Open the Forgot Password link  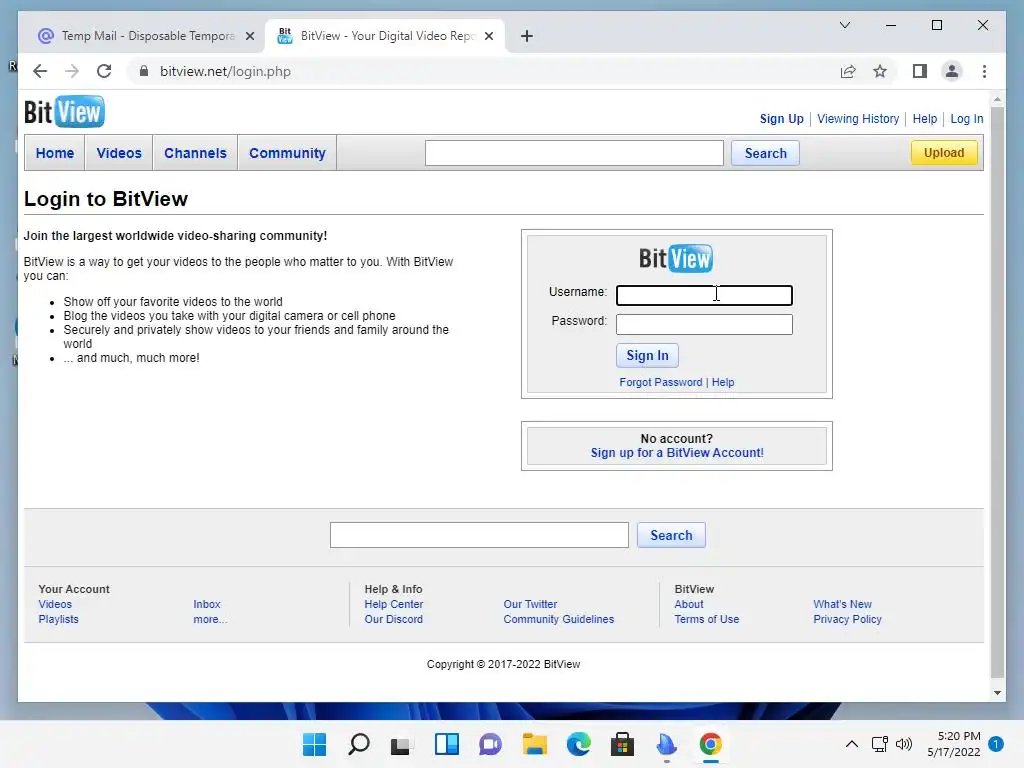point(660,382)
